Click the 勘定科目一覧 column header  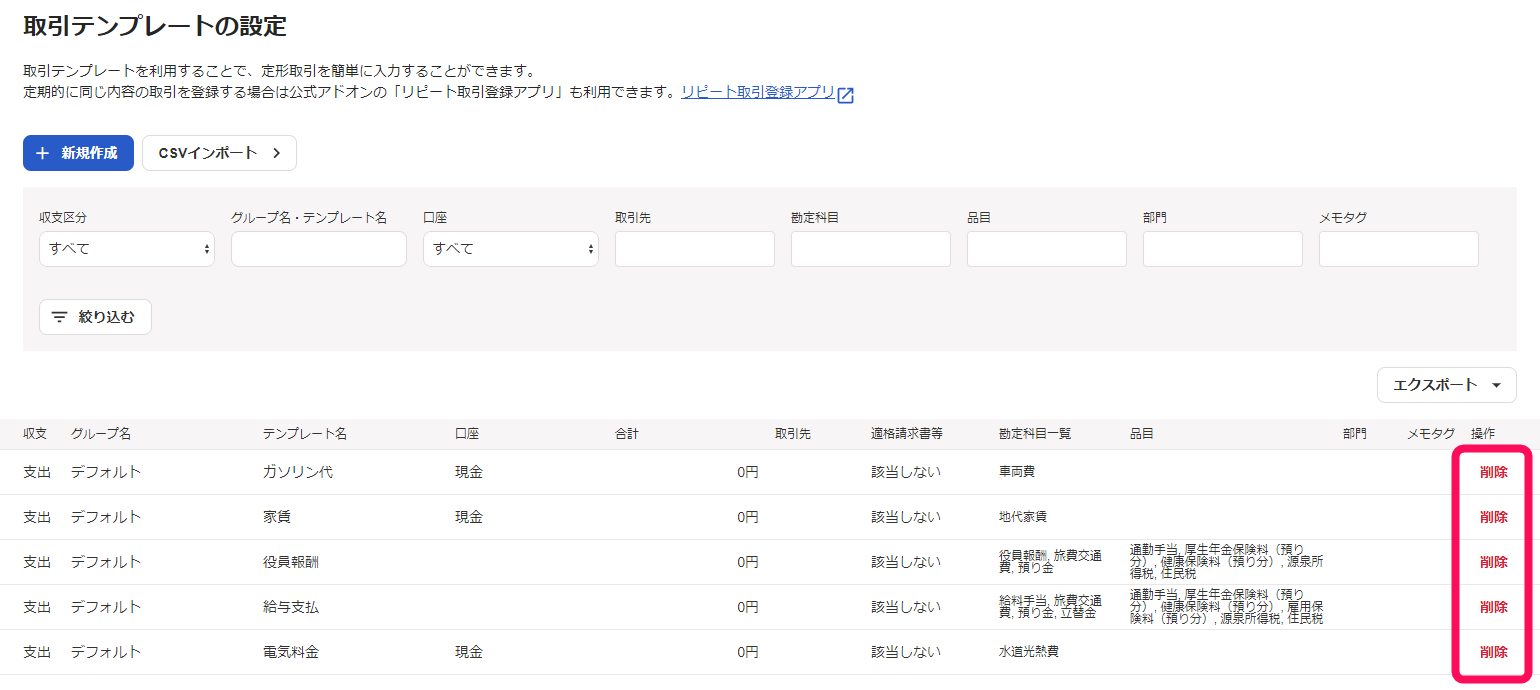[1035, 434]
